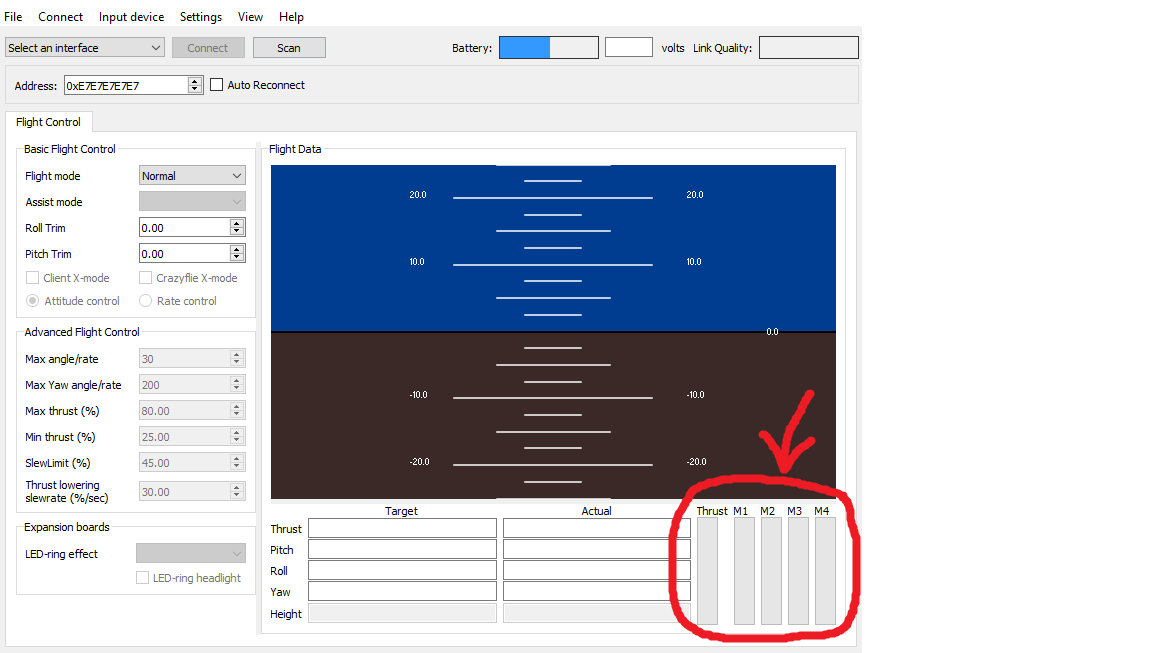The height and width of the screenshot is (653, 1152).
Task: Select the Rate control radio button
Action: [145, 300]
